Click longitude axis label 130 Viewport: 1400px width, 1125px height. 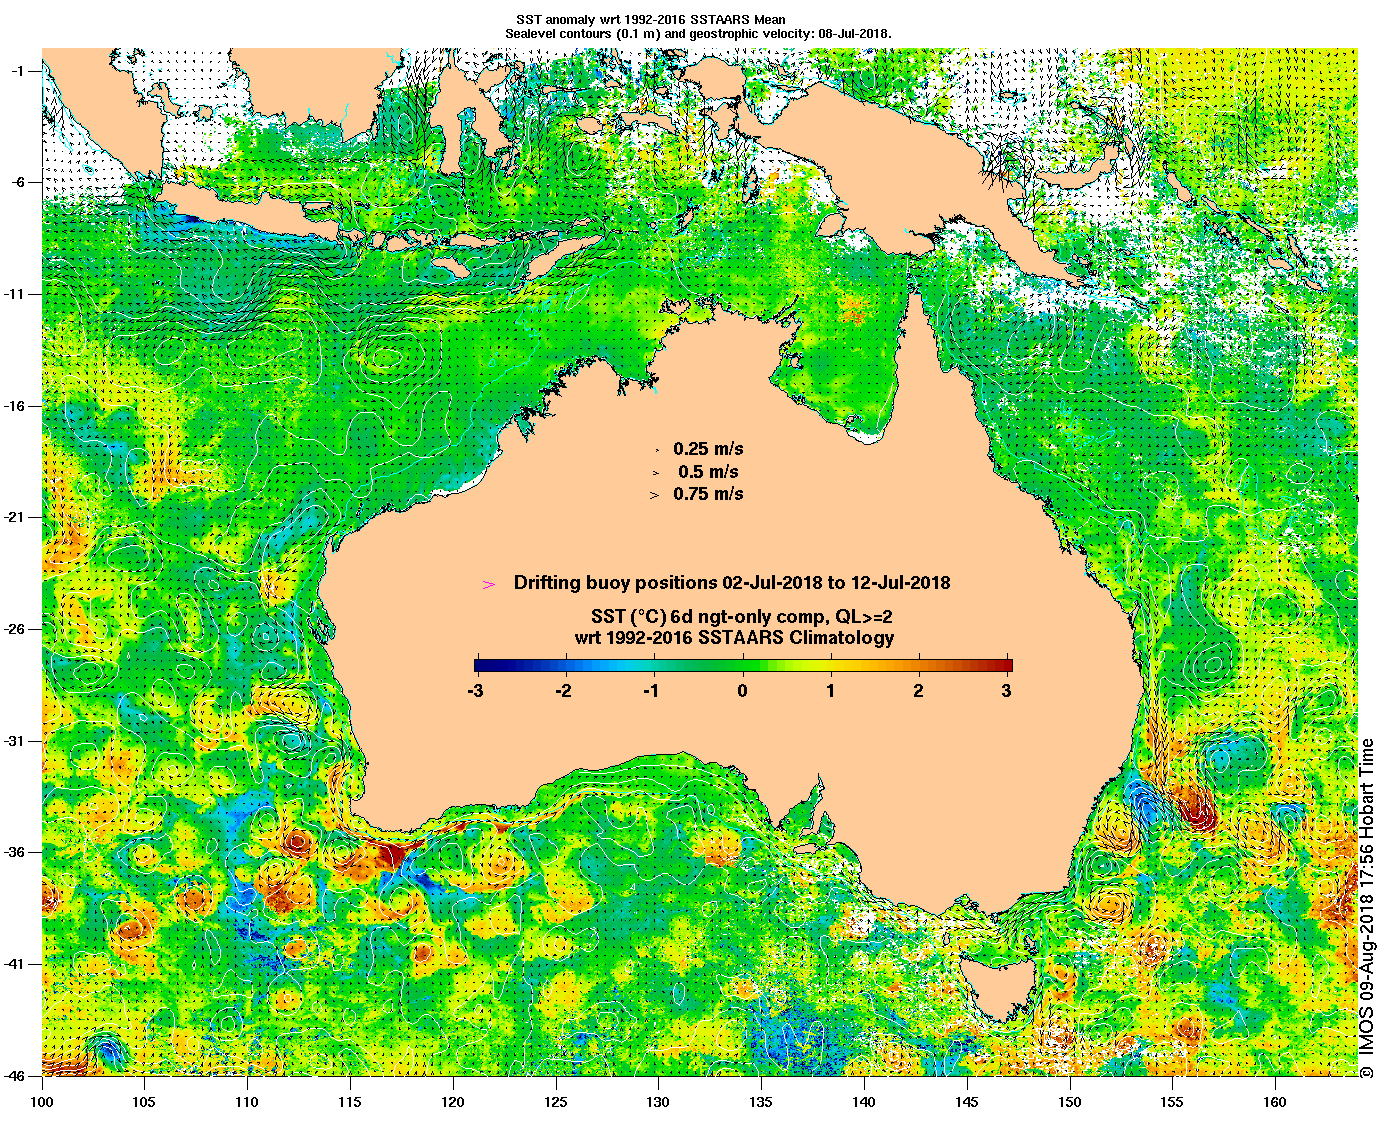658,1102
